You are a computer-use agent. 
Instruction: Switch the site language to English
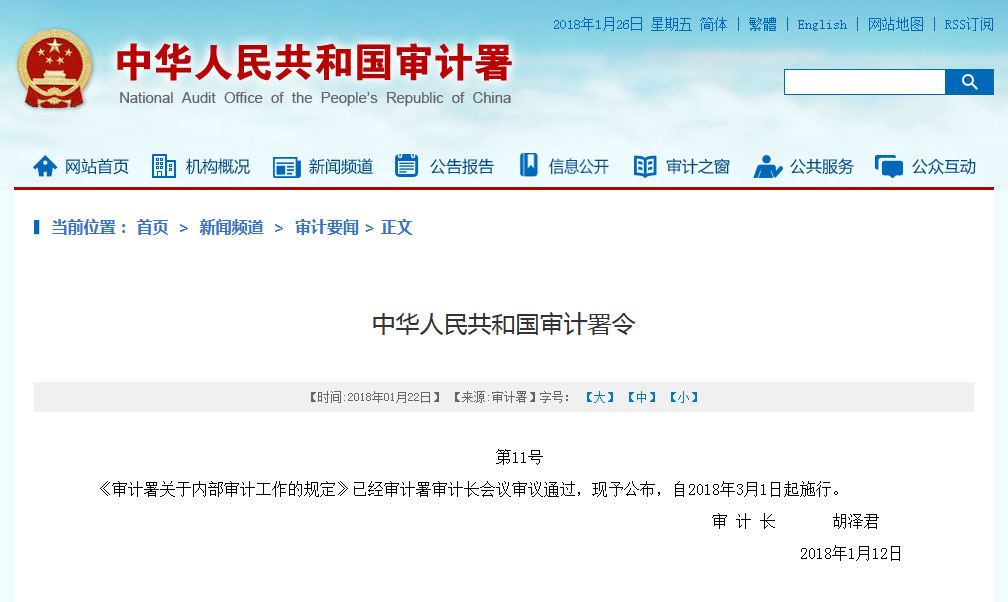pos(822,24)
